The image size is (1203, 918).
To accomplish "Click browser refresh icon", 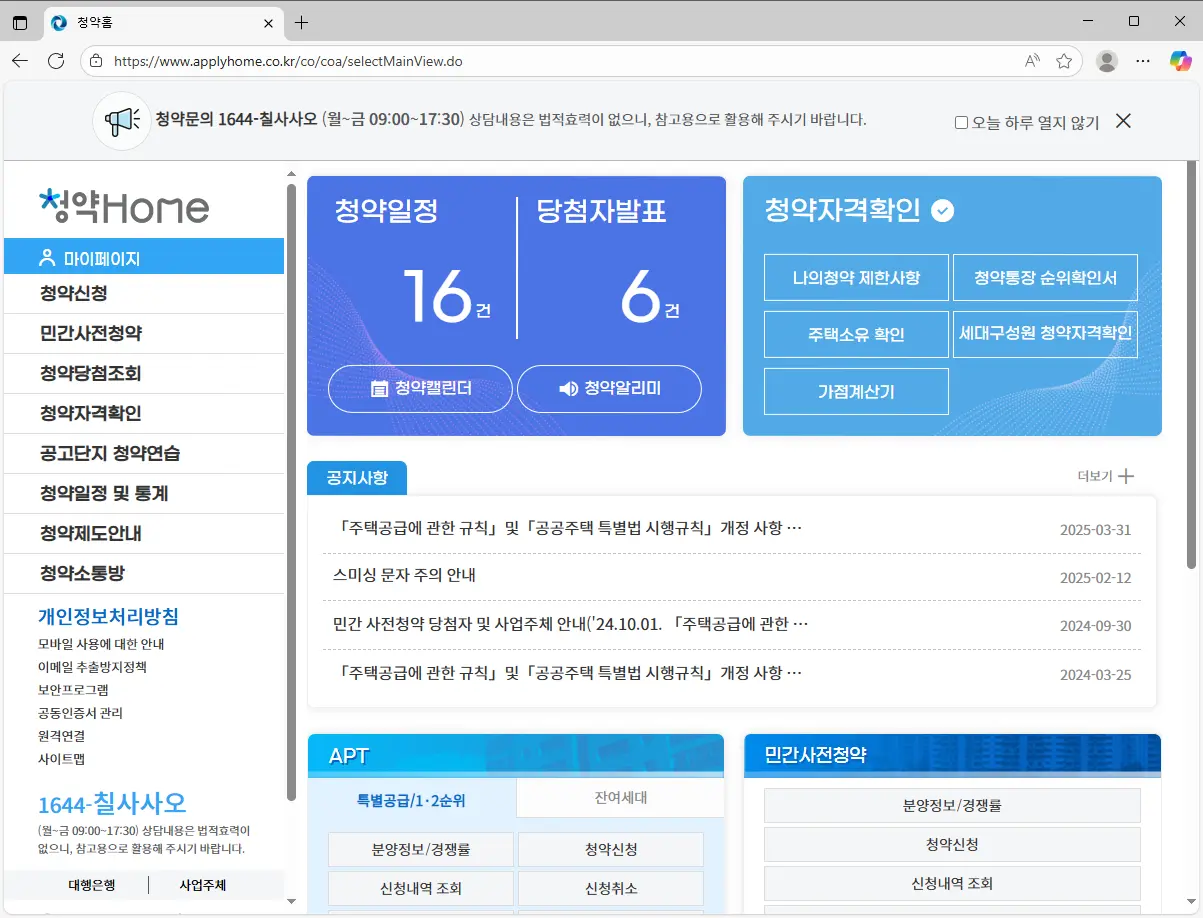I will coord(56,61).
